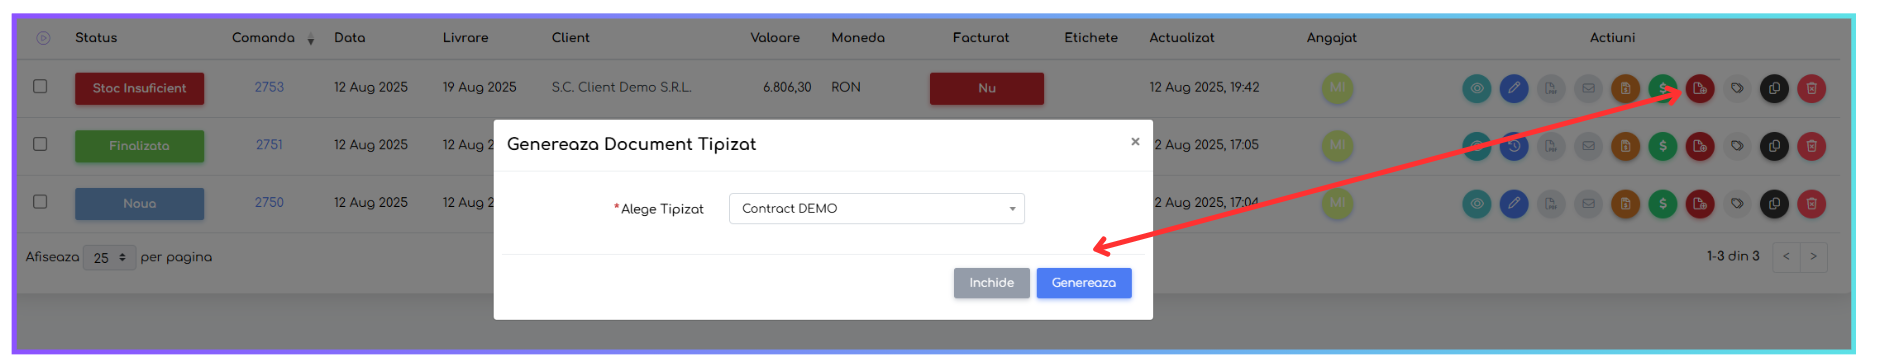Image resolution: width=1877 pixels, height=361 pixels.
Task: Click the MI employee avatar on order 2750
Action: (1337, 204)
